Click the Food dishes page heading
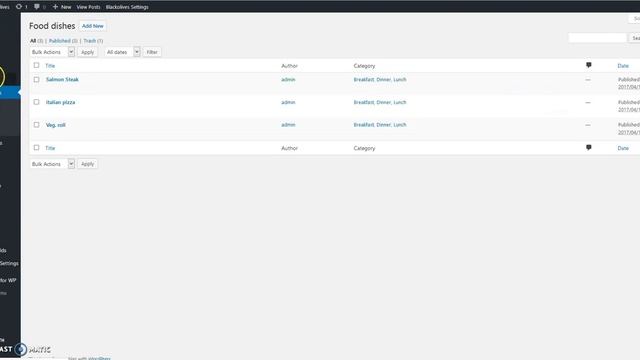The width and height of the screenshot is (640, 360). coord(52,26)
